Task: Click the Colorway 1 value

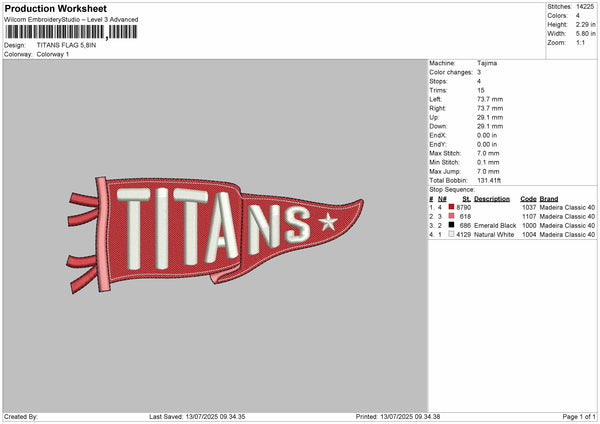Action: click(x=54, y=54)
